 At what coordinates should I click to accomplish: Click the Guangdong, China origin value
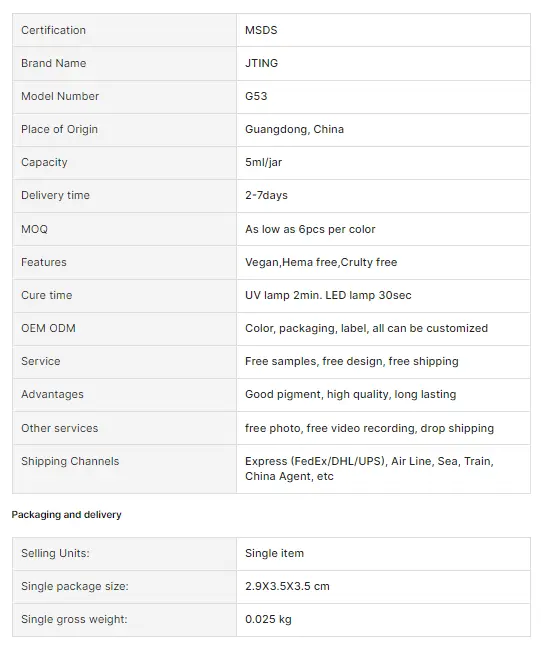click(x=294, y=130)
